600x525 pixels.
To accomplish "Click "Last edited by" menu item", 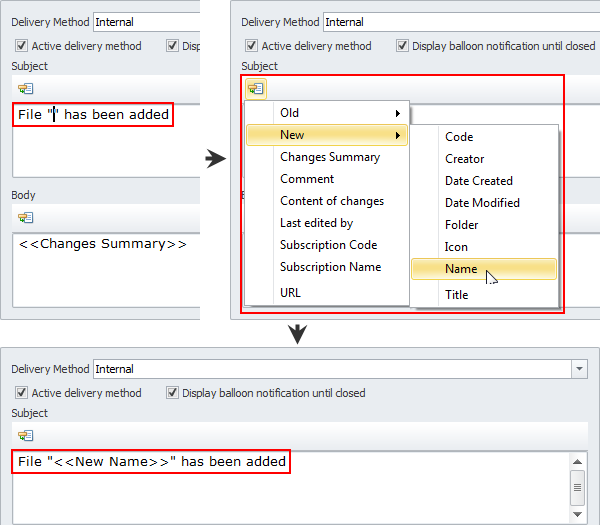I will (x=316, y=223).
